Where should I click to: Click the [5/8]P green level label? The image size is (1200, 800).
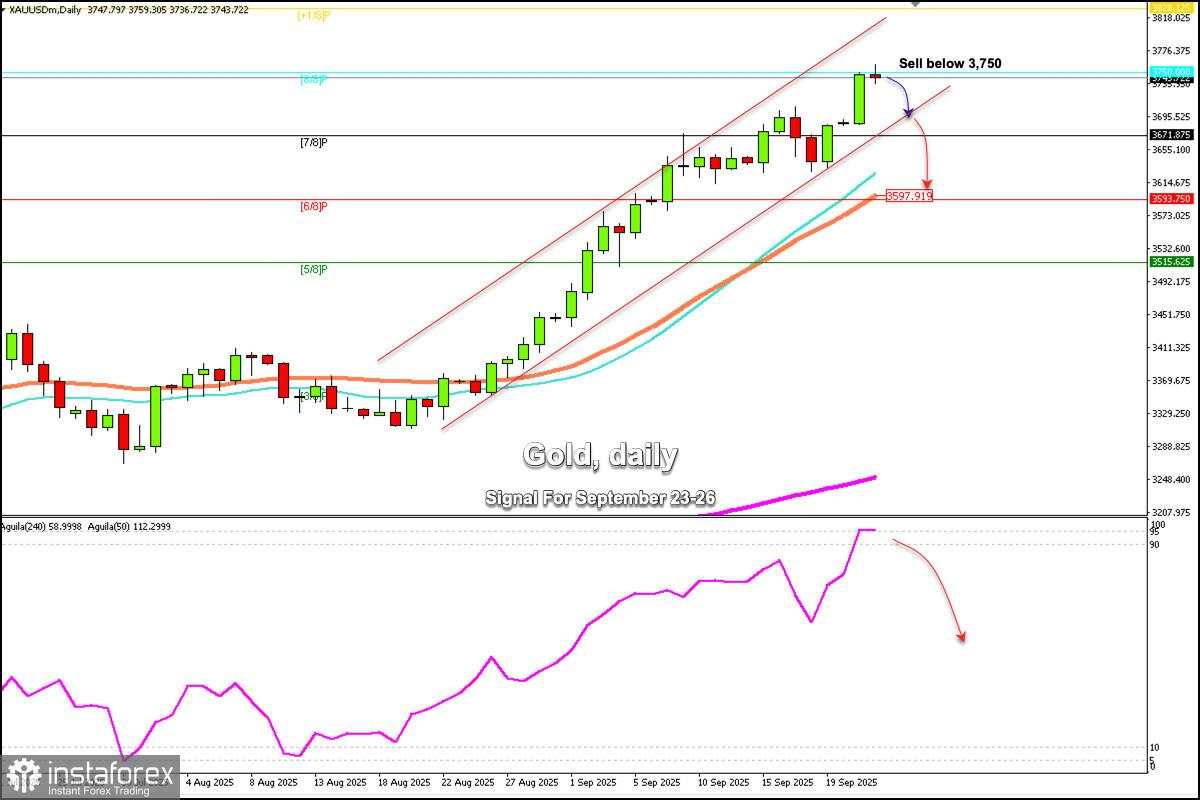click(312, 268)
